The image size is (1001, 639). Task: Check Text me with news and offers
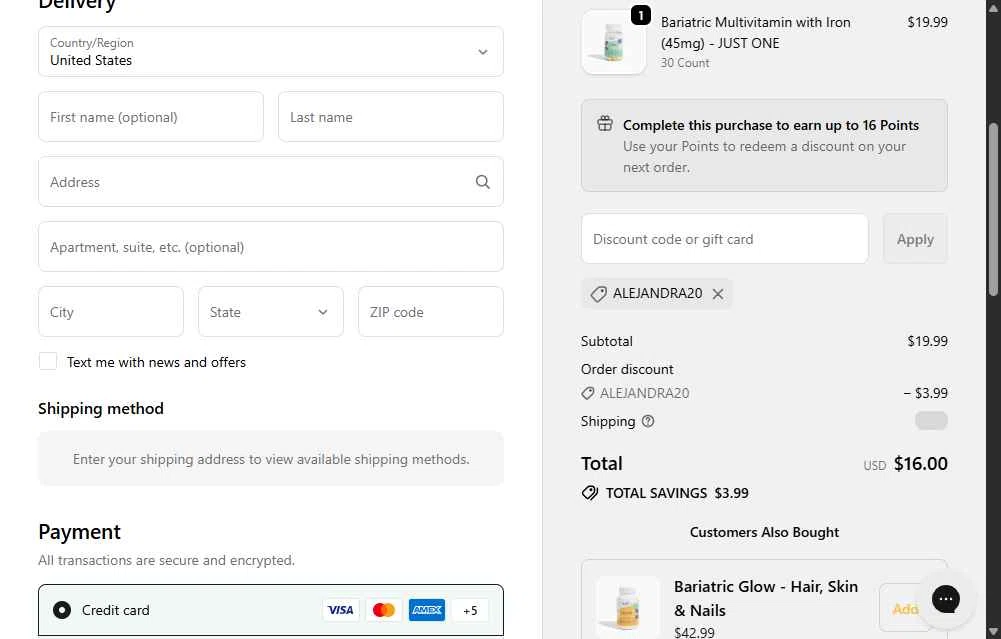click(x=48, y=361)
